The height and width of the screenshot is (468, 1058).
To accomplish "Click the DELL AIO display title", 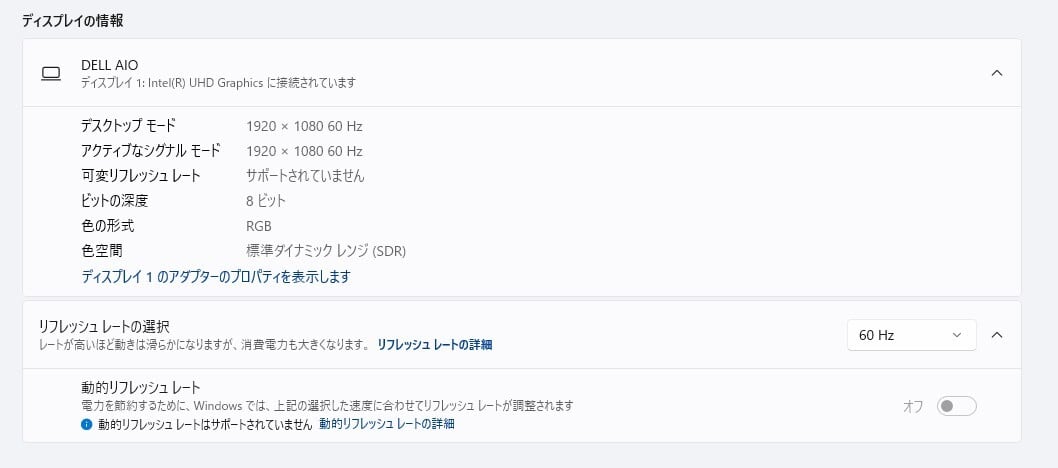I will click(x=110, y=65).
